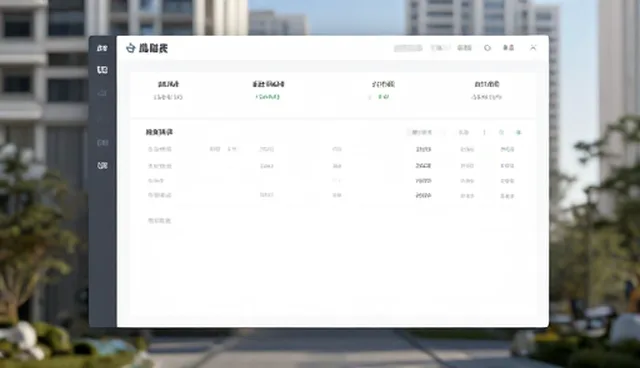Close the dialog with the X button

[x=533, y=48]
